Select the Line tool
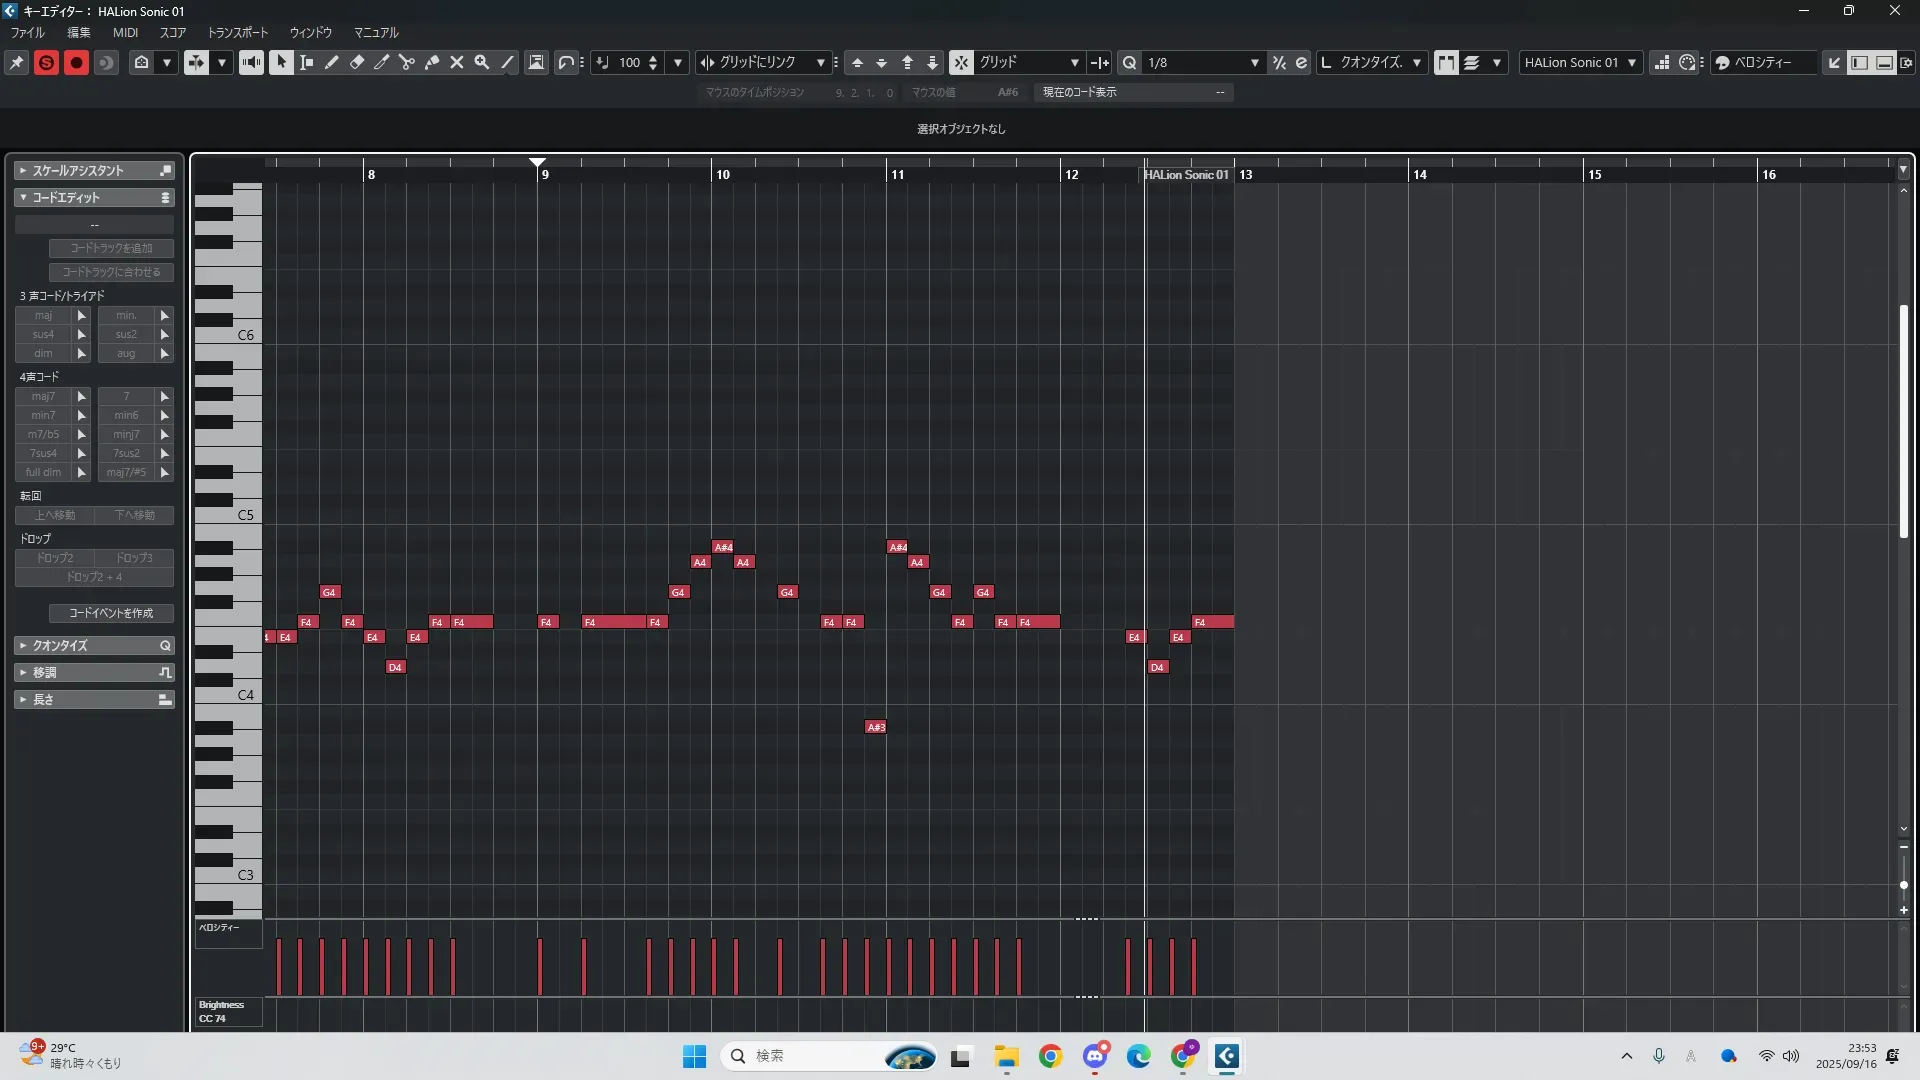This screenshot has width=1920, height=1080. [x=507, y=62]
